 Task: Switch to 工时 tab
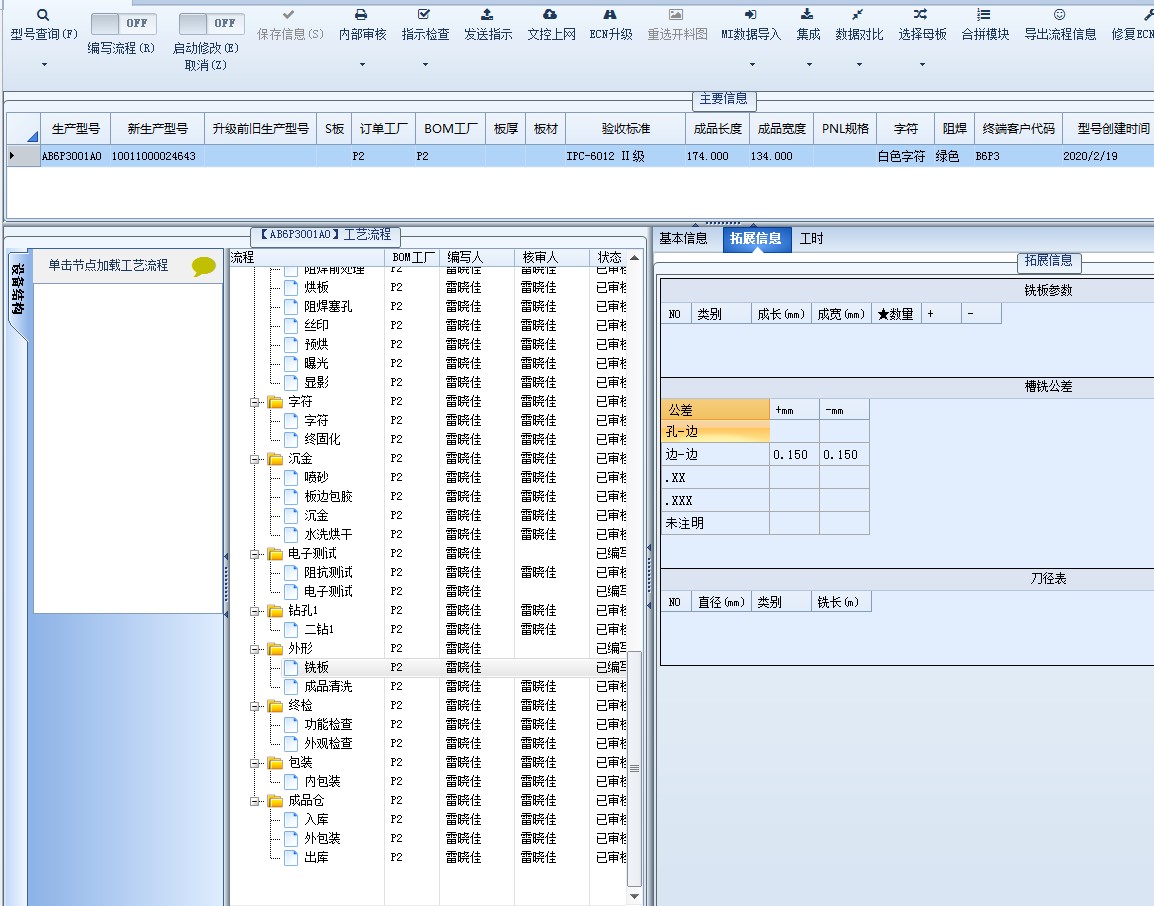[x=811, y=238]
